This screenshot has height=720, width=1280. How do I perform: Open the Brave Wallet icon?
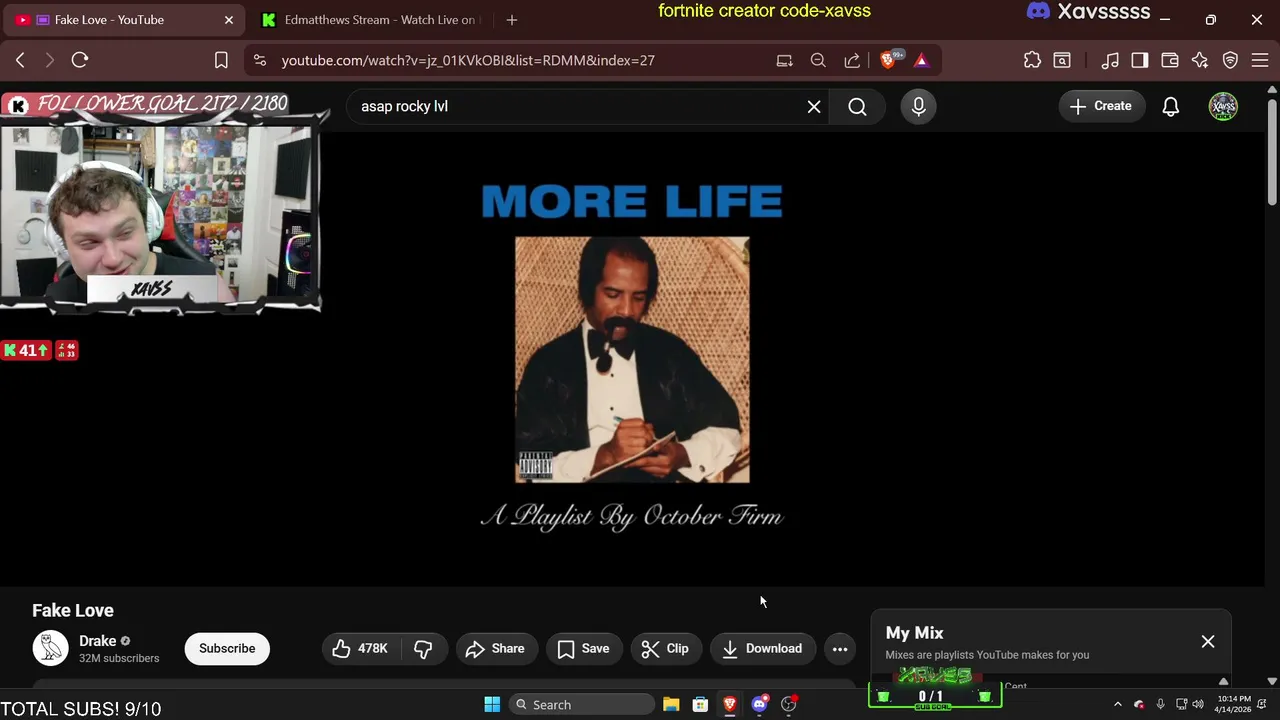(x=1170, y=60)
